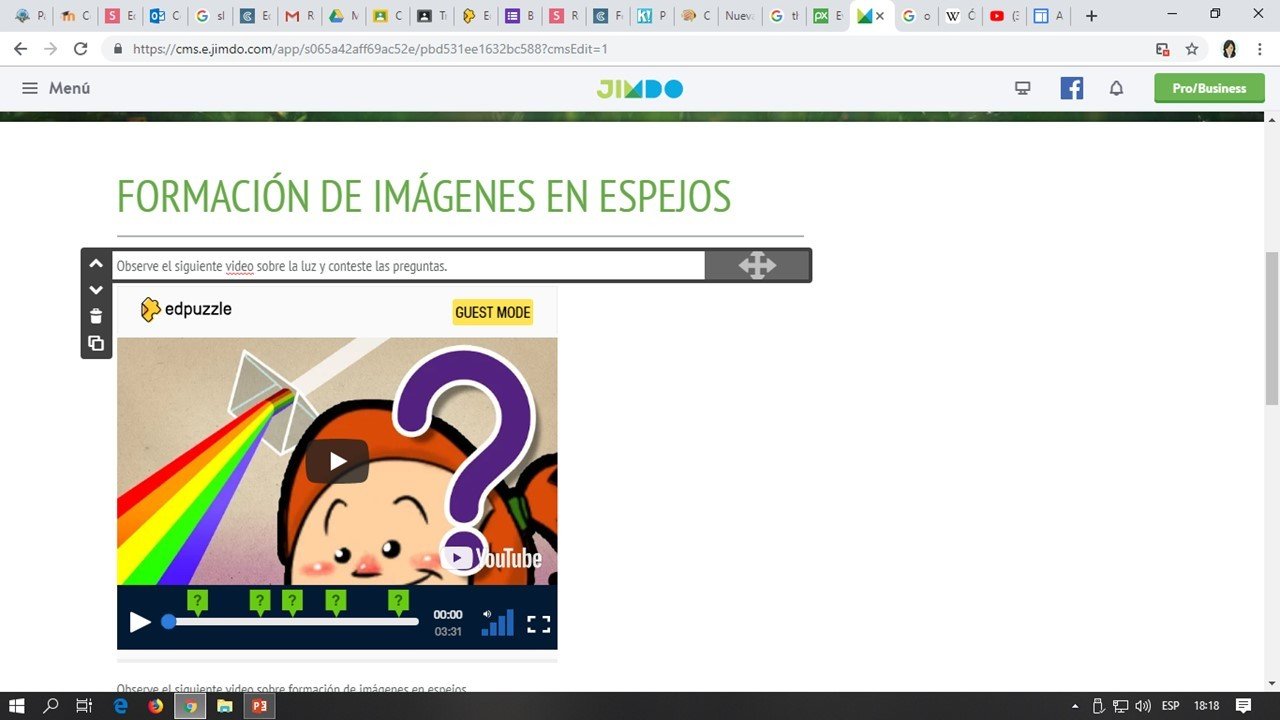Click the Pro/Business upgrade button

(1209, 88)
